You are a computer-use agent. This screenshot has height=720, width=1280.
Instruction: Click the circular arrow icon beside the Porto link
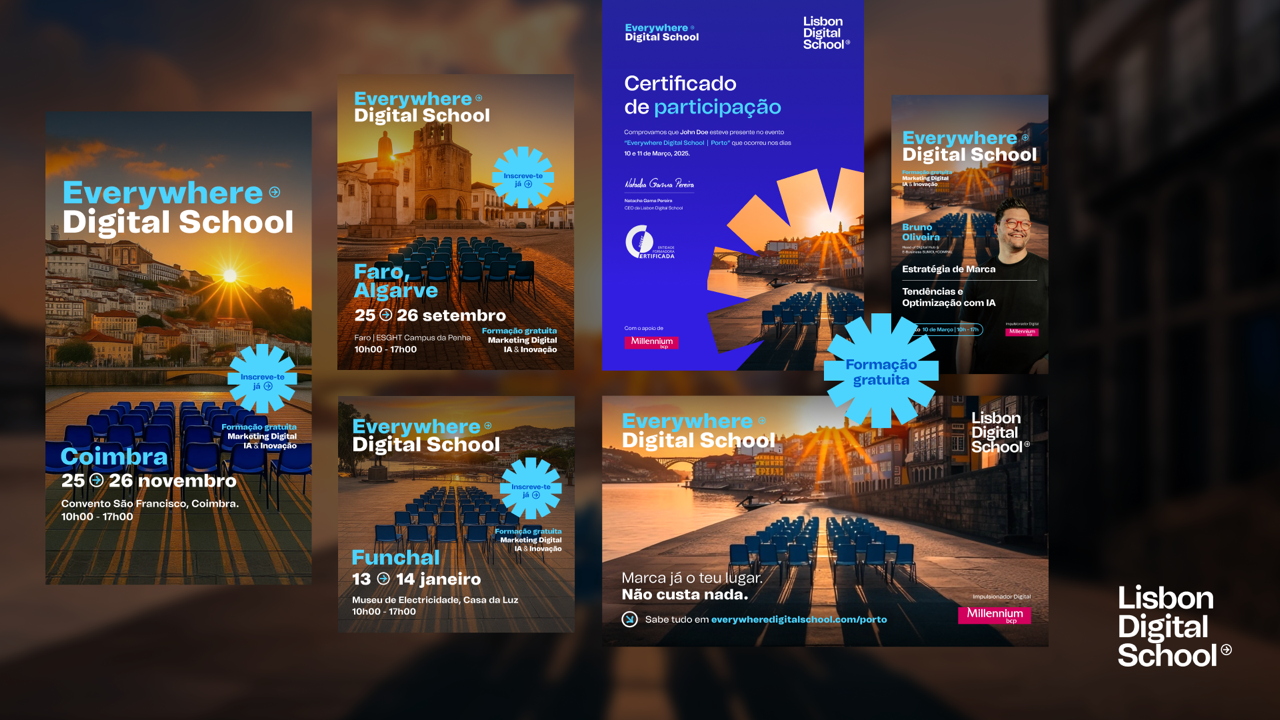tap(629, 619)
